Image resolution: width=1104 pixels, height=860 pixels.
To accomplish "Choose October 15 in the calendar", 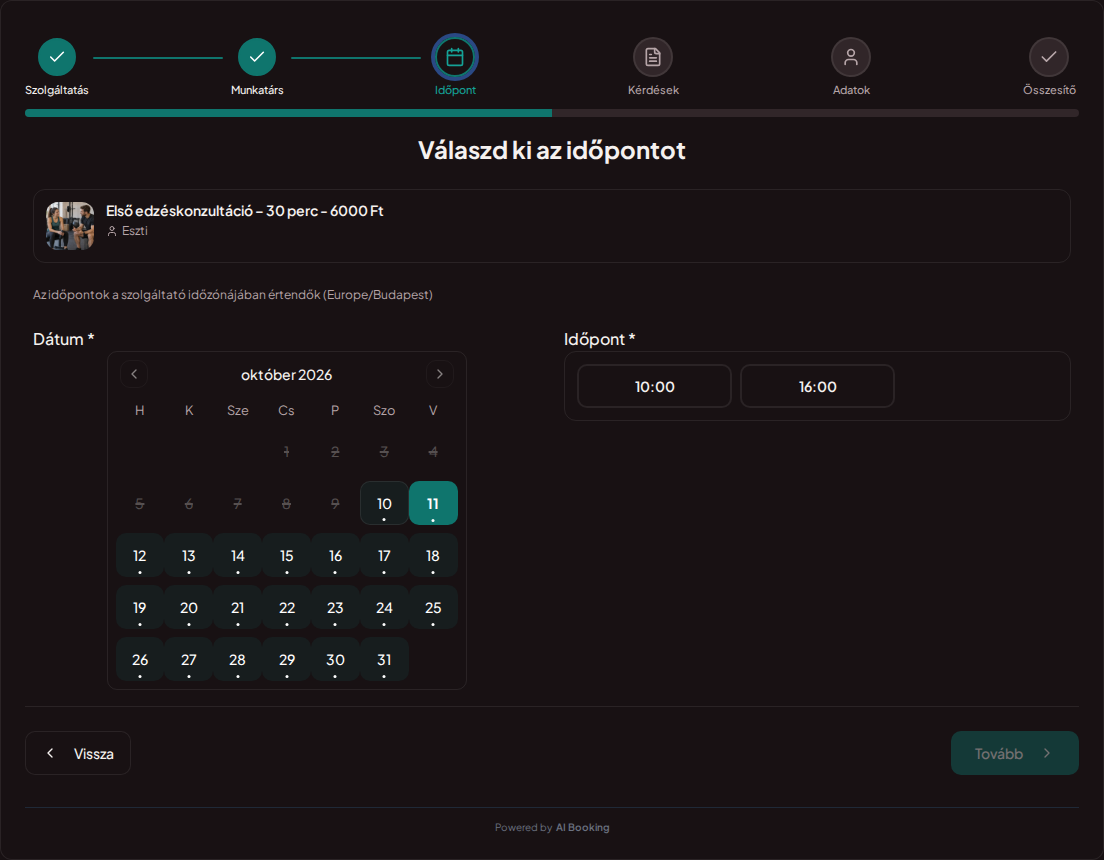I will [287, 555].
